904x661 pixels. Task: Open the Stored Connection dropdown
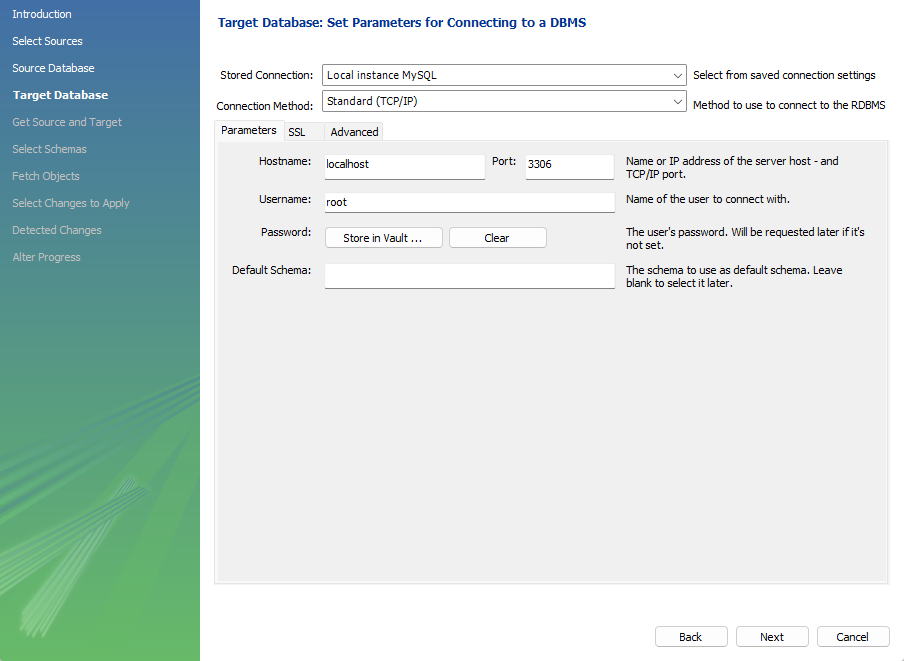[x=504, y=75]
